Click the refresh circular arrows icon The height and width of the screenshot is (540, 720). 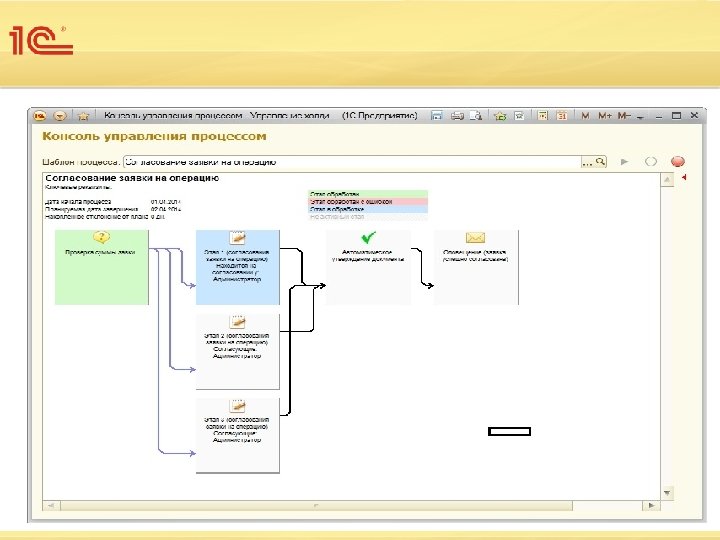coord(651,162)
